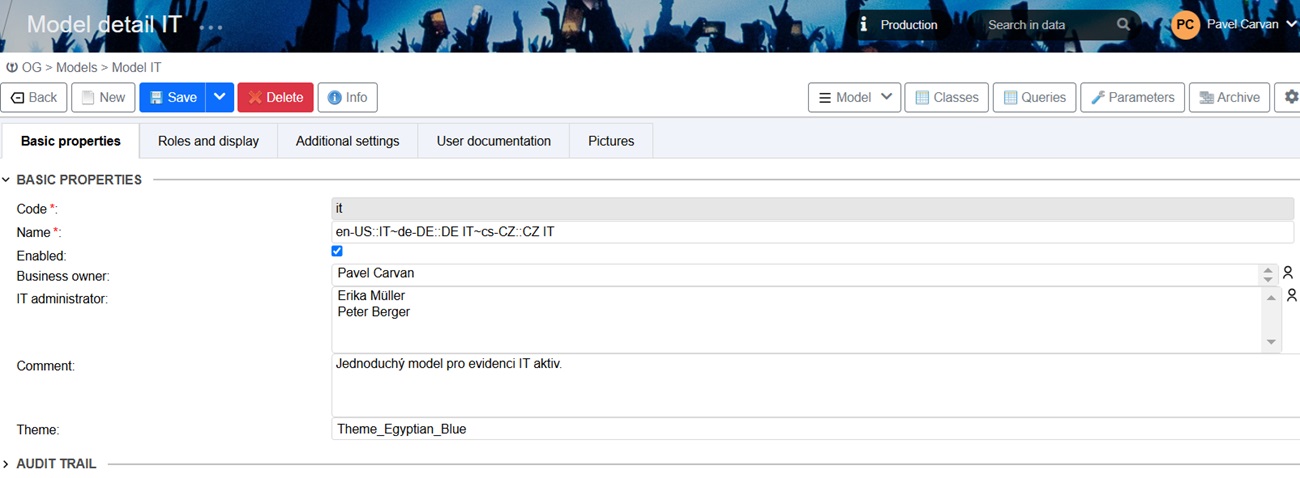Click the home icon before the breadcrumb
The width and height of the screenshot is (1300, 478).
coord(12,67)
